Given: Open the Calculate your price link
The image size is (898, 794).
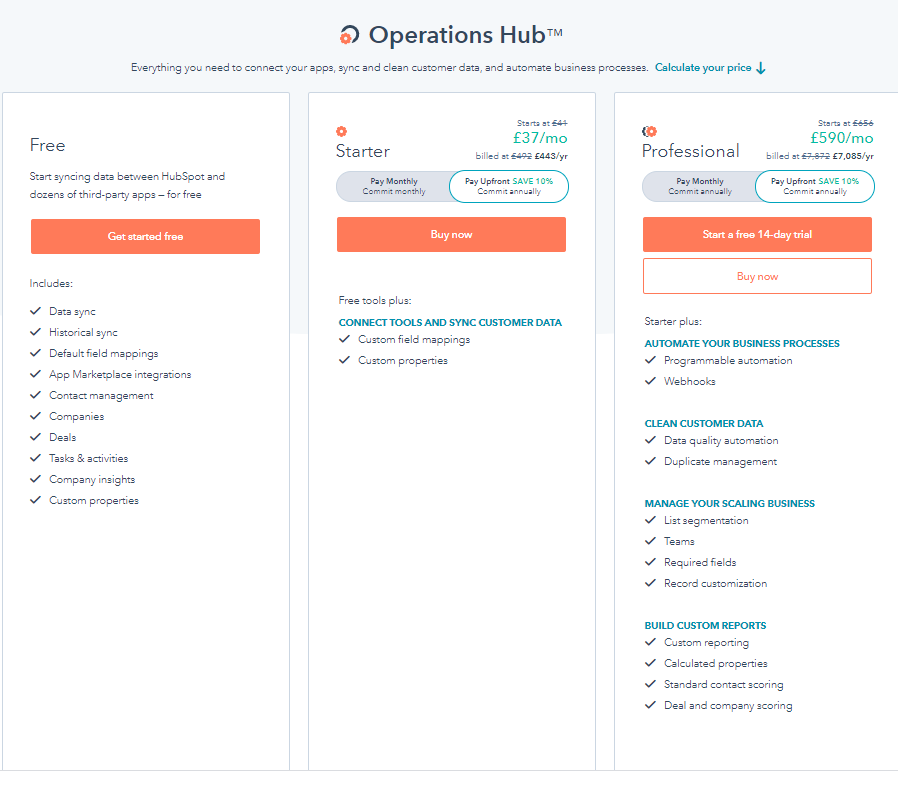Looking at the screenshot, I should [x=703, y=68].
